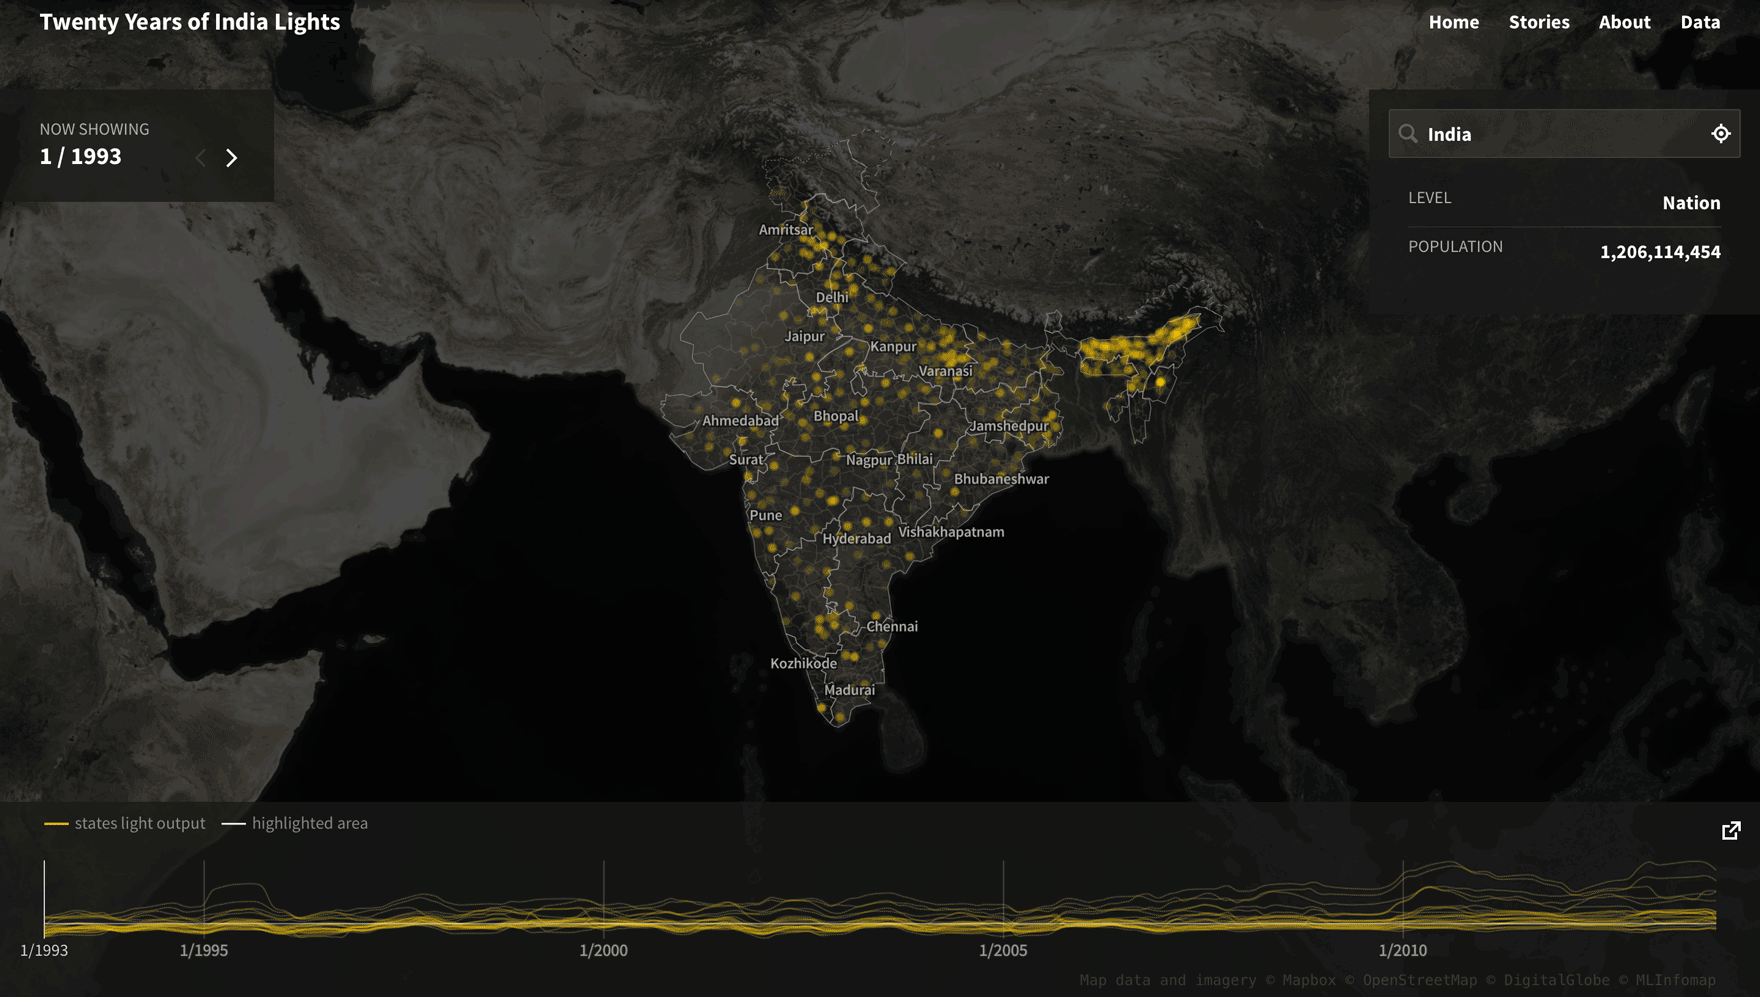
Task: Click the locate-me crosshair icon
Action: coord(1721,134)
